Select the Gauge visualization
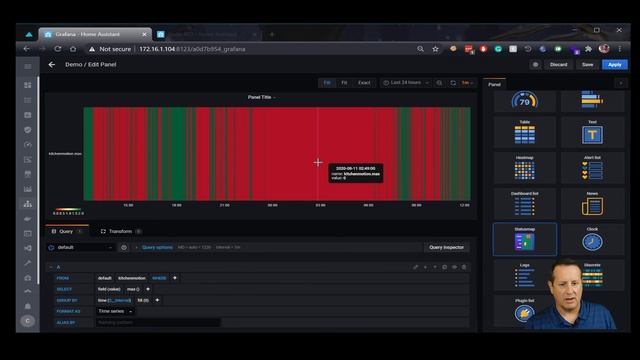Screen dimensions: 640x360 (524, 101)
